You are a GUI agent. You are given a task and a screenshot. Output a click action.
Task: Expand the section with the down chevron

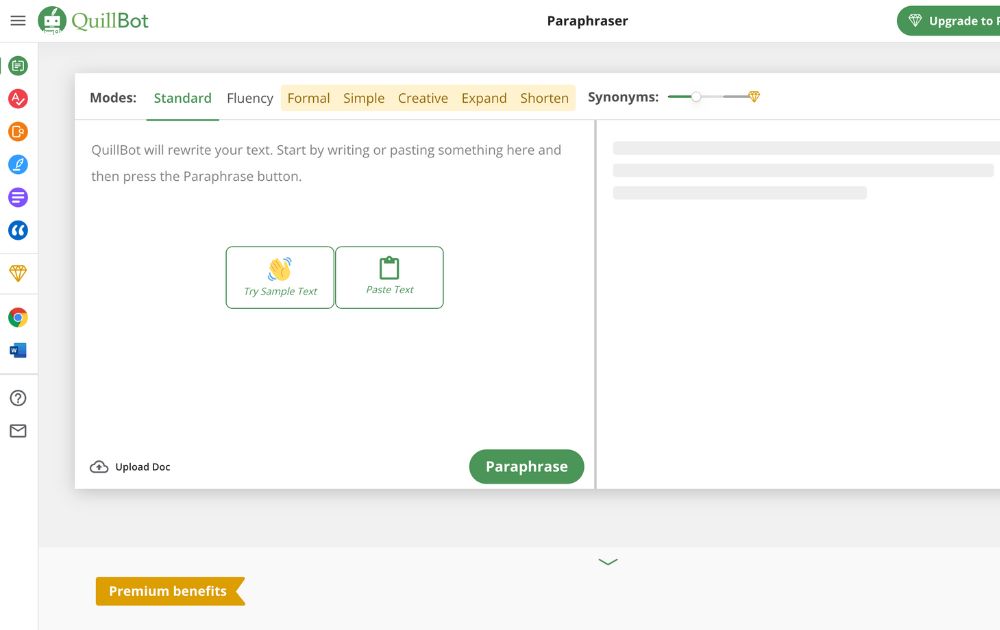point(608,562)
